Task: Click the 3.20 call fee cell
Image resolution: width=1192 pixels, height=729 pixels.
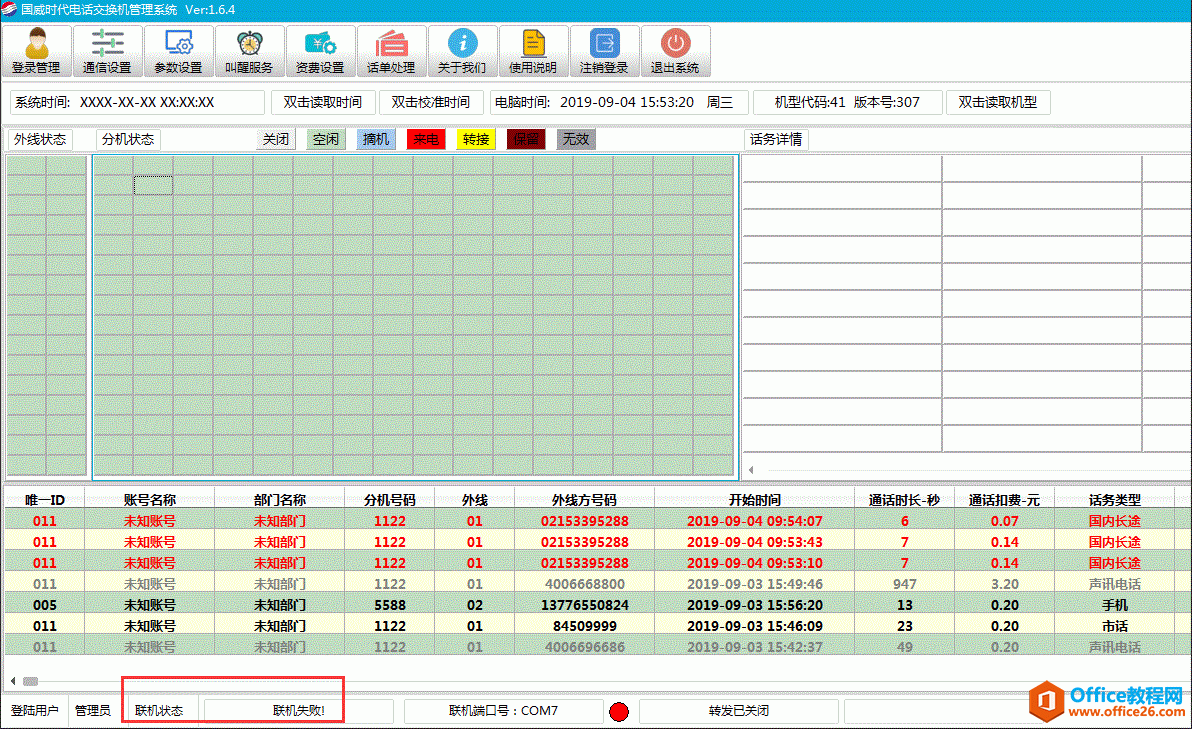Action: click(x=1004, y=584)
